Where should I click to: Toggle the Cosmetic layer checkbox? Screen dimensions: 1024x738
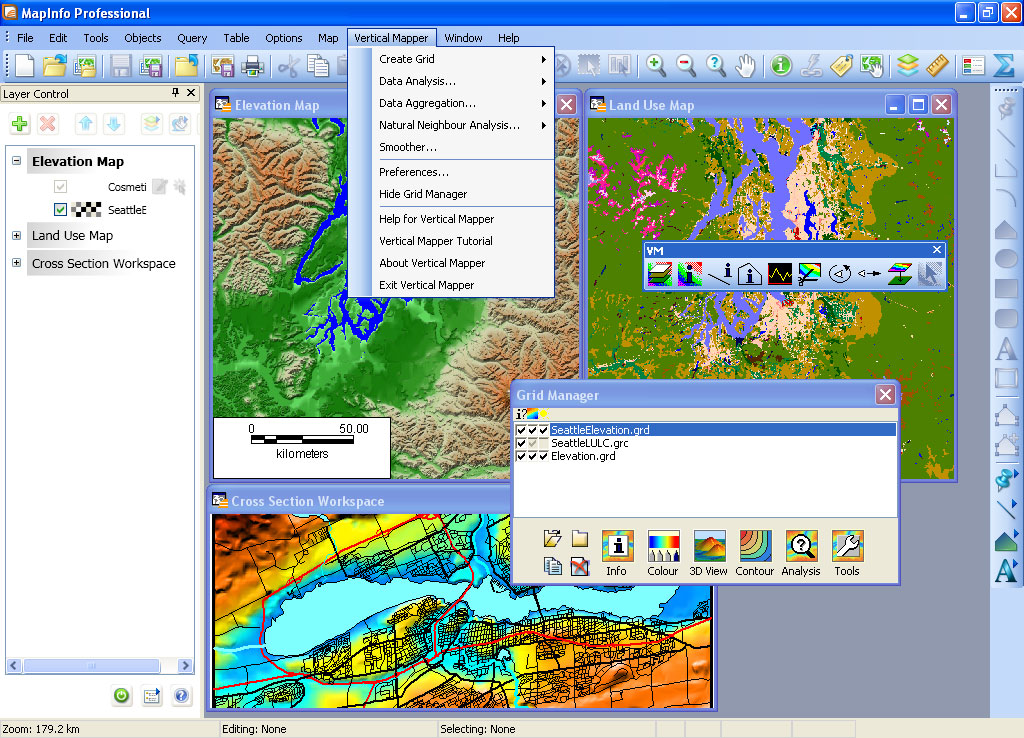[60, 187]
